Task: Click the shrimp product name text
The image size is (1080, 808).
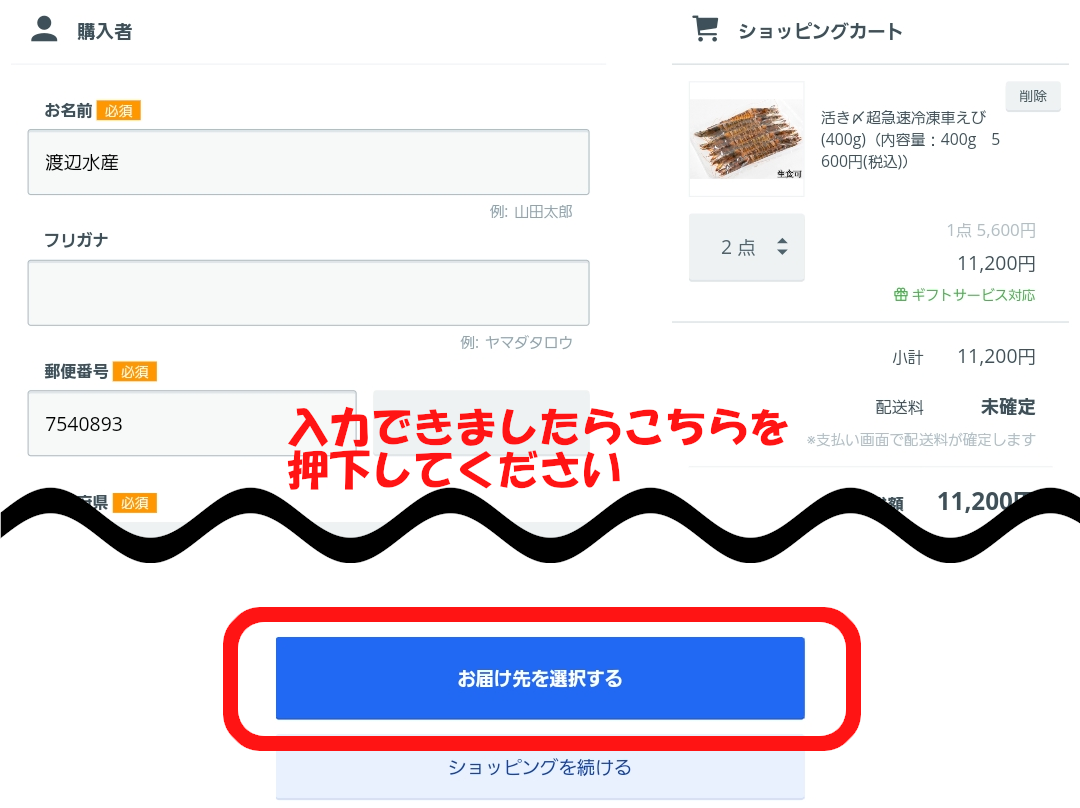Action: pyautogui.click(x=909, y=140)
